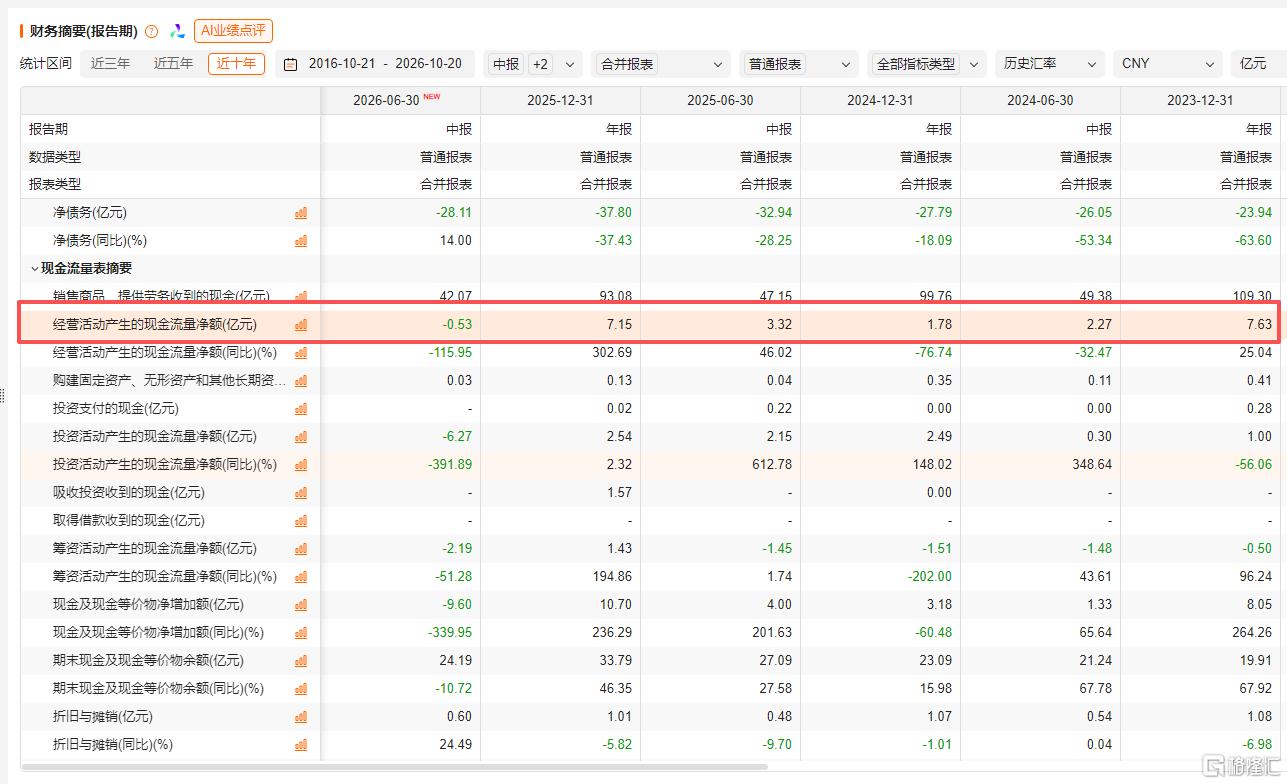The width and height of the screenshot is (1287, 784).
Task: Click the 2025-12-31 column header
Action: point(560,101)
